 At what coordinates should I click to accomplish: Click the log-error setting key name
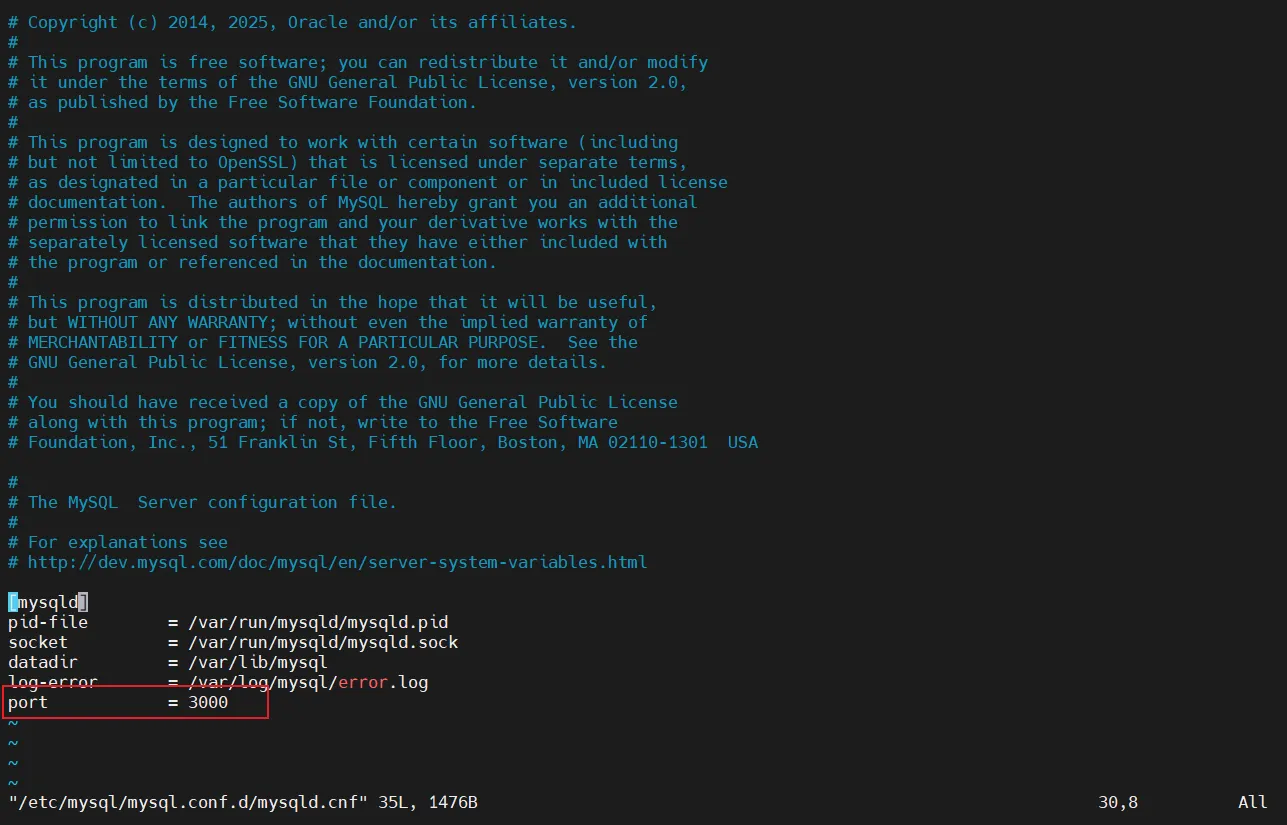(x=53, y=682)
